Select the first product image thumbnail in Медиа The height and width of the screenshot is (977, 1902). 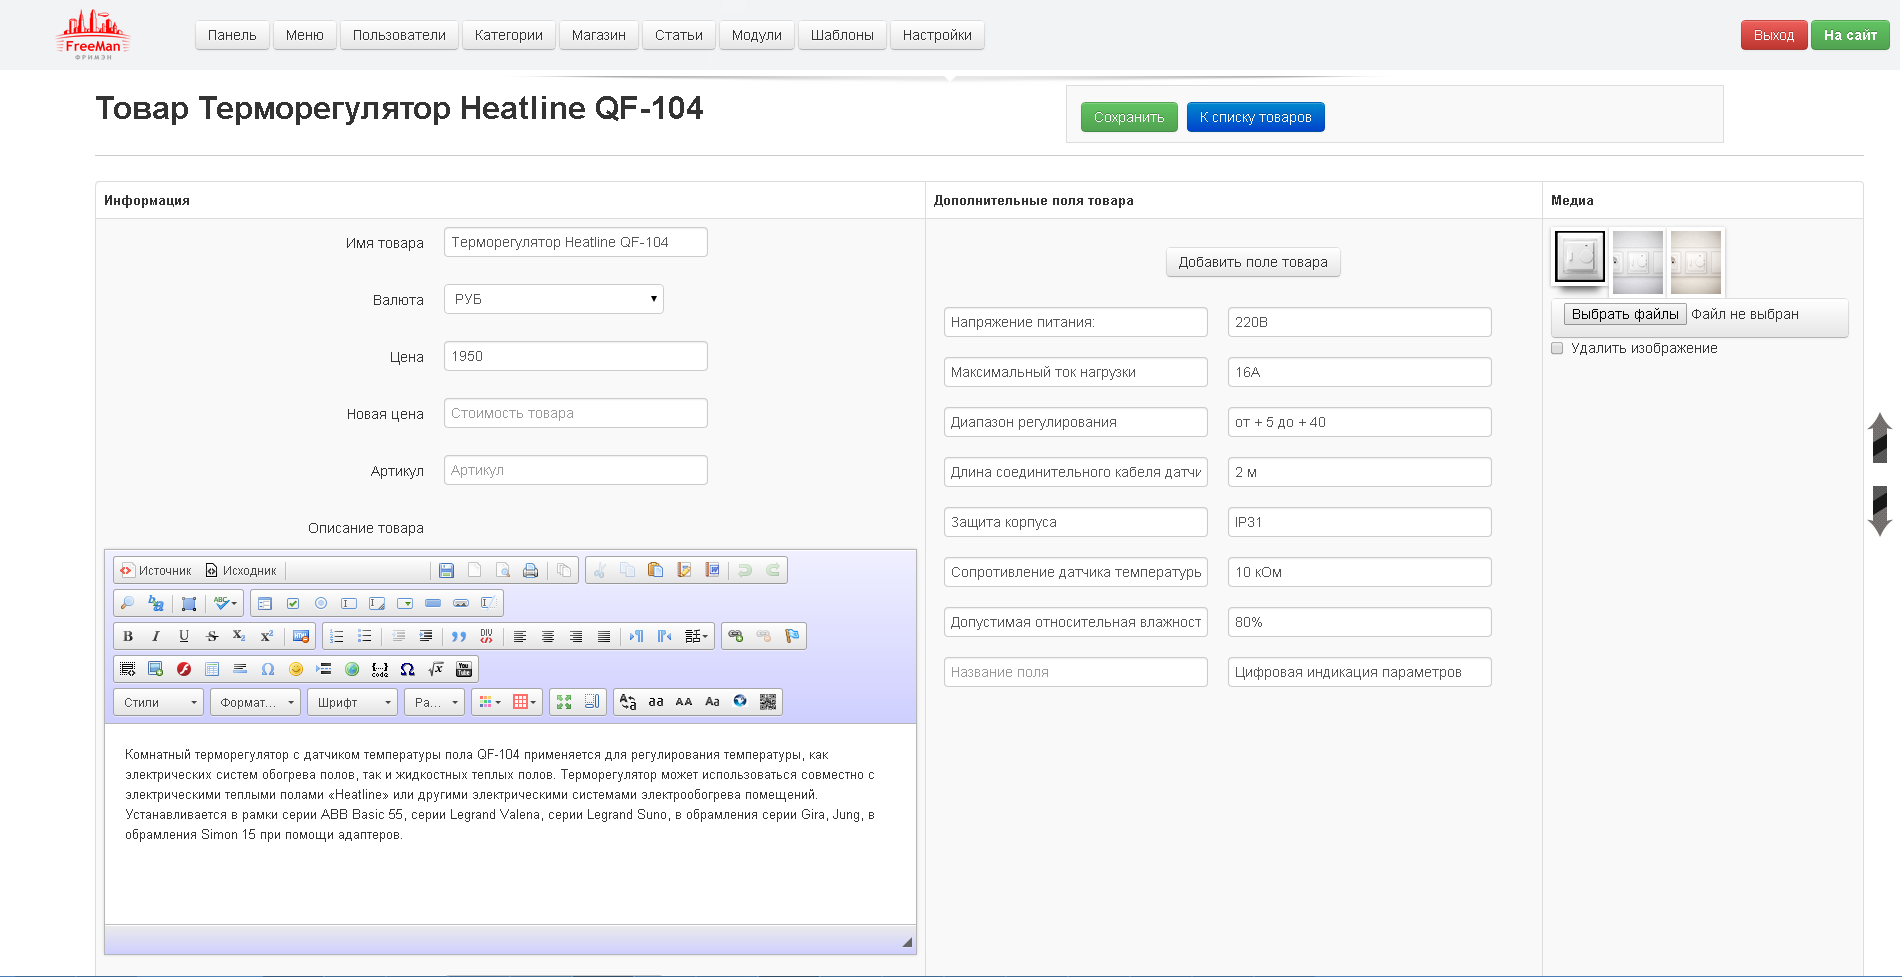(x=1580, y=257)
